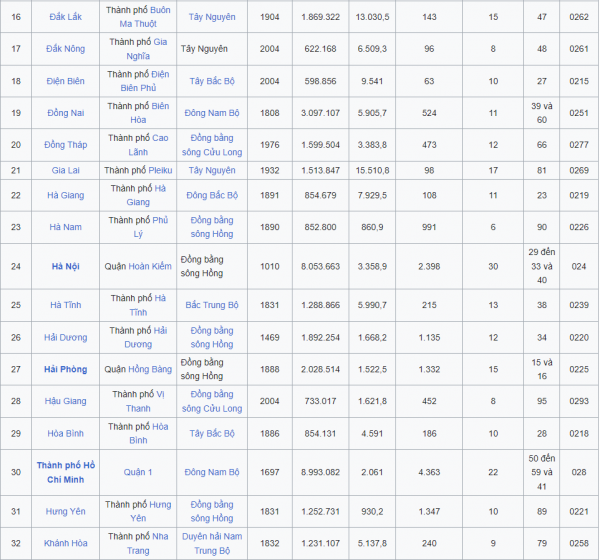Image resolution: width=600 pixels, height=560 pixels.
Task: Open the Hưng Yên province link
Action: [x=65, y=511]
